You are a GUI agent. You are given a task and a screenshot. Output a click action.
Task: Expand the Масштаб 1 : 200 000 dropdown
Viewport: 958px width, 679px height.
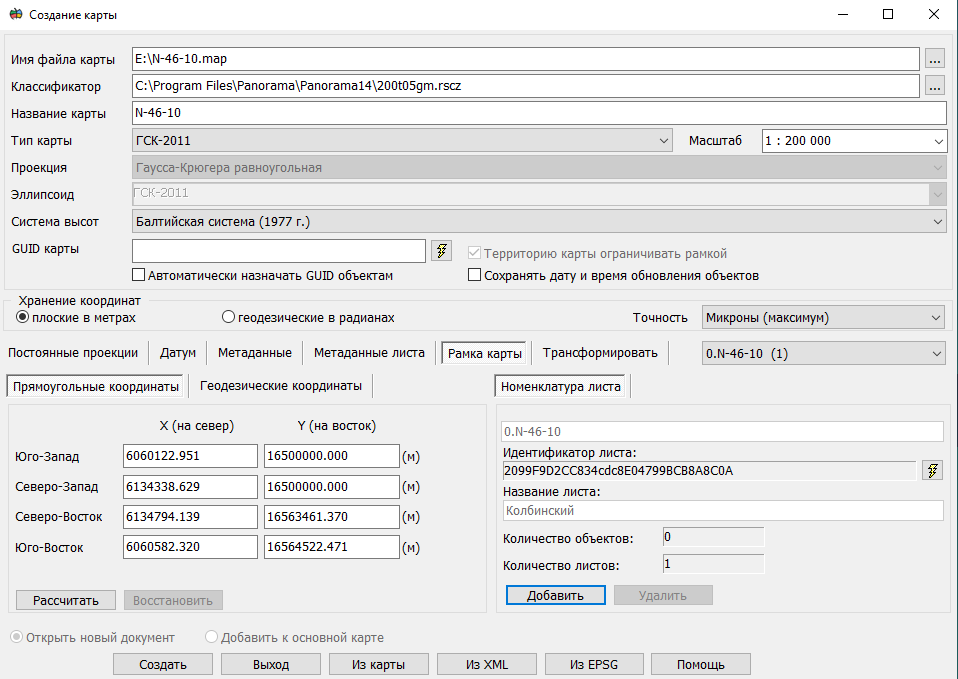pyautogui.click(x=853, y=141)
